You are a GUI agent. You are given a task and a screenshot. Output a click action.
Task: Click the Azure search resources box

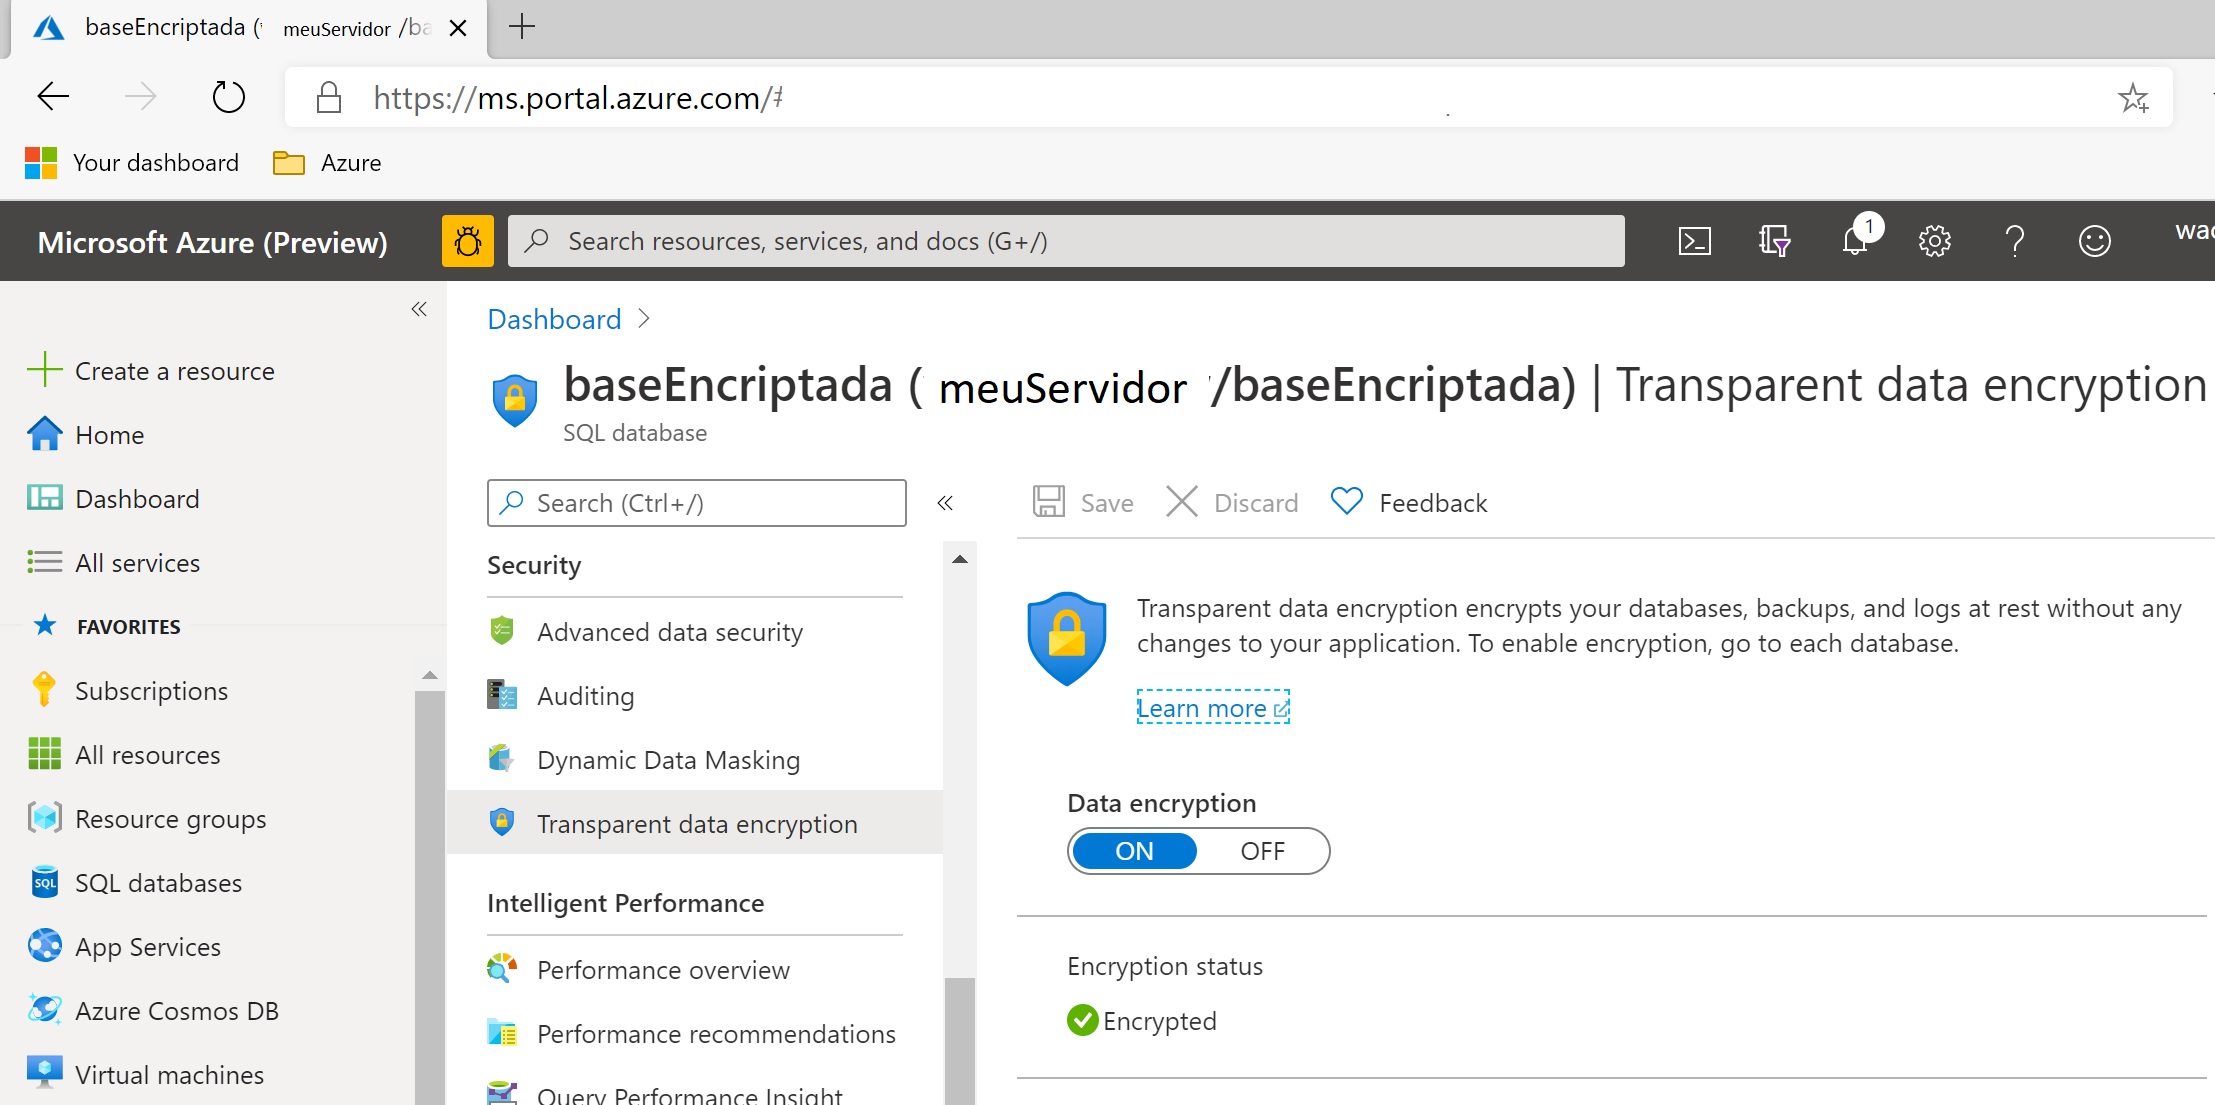point(1066,241)
